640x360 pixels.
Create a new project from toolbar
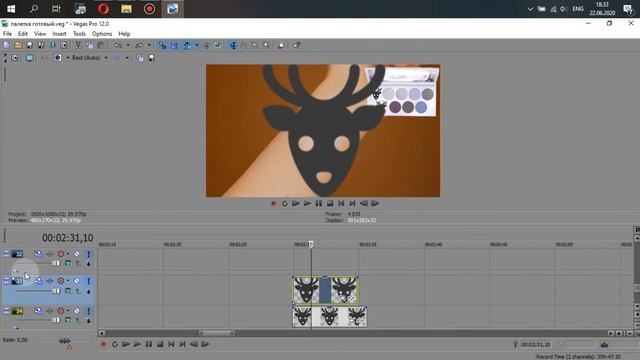(7, 45)
